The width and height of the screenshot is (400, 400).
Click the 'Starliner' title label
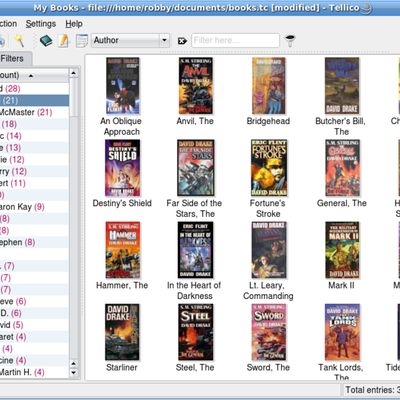tap(122, 367)
